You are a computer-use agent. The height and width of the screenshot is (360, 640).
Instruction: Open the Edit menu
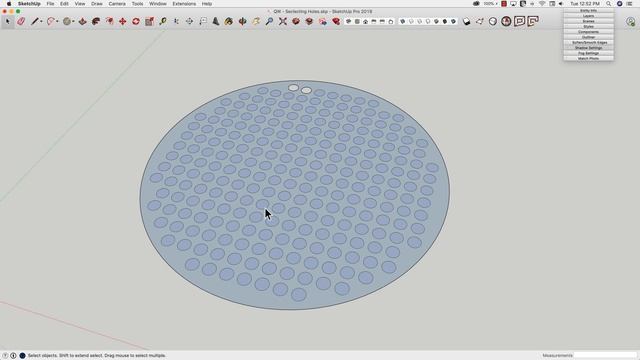click(64, 4)
